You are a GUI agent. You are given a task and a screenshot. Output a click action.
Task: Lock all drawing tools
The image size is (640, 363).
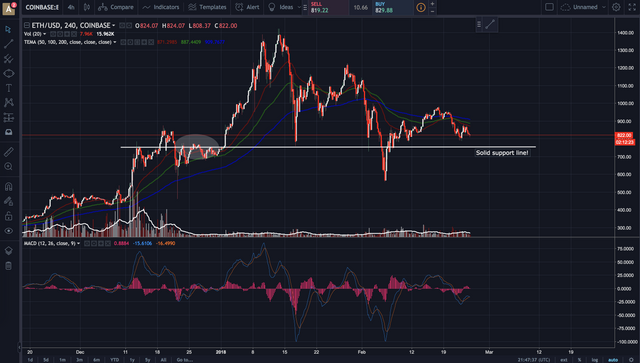coord(8,216)
